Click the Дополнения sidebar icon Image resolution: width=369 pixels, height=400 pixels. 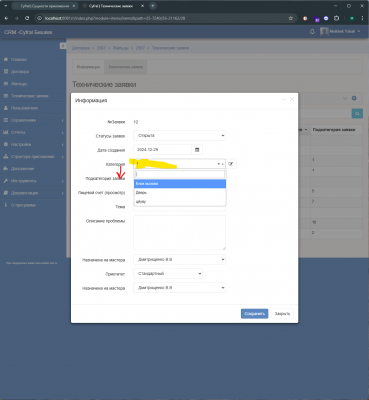[x=6, y=169]
